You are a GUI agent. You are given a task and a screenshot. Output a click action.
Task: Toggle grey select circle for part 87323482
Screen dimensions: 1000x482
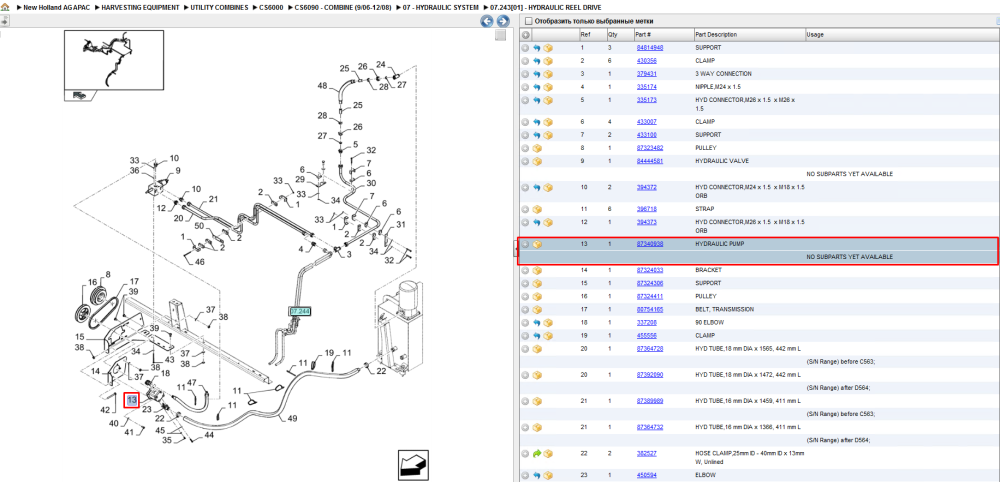pyautogui.click(x=526, y=148)
